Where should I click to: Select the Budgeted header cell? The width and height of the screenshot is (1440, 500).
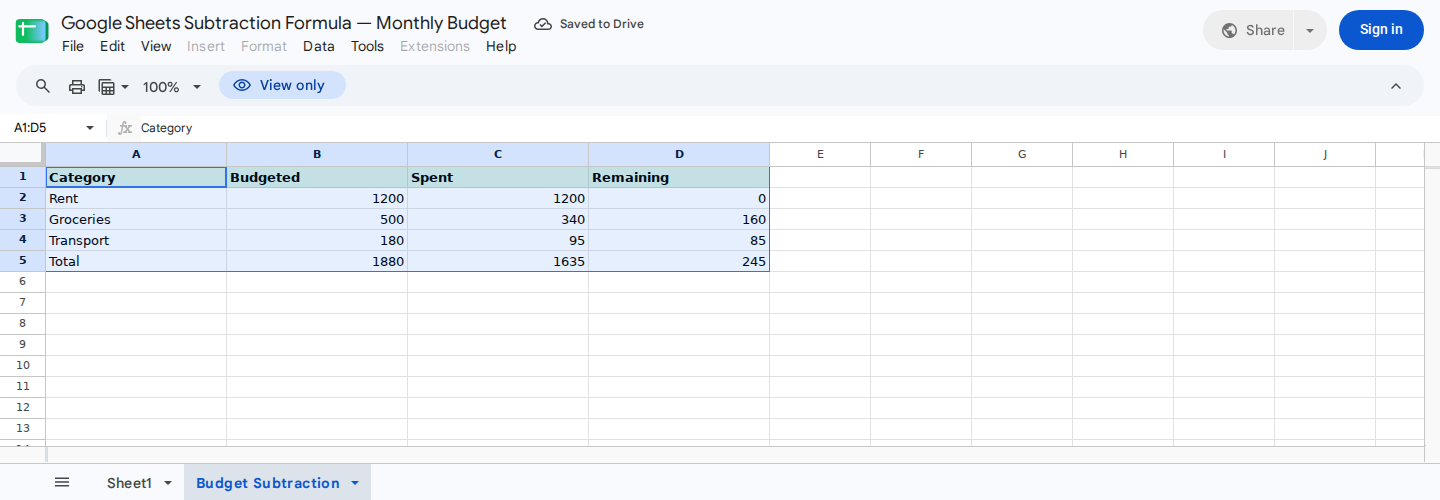point(317,177)
